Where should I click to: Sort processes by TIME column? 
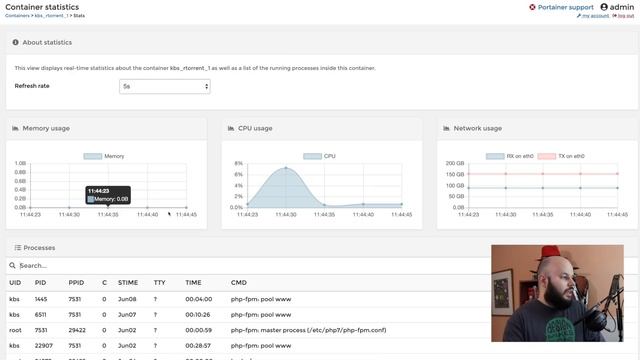tap(193, 282)
